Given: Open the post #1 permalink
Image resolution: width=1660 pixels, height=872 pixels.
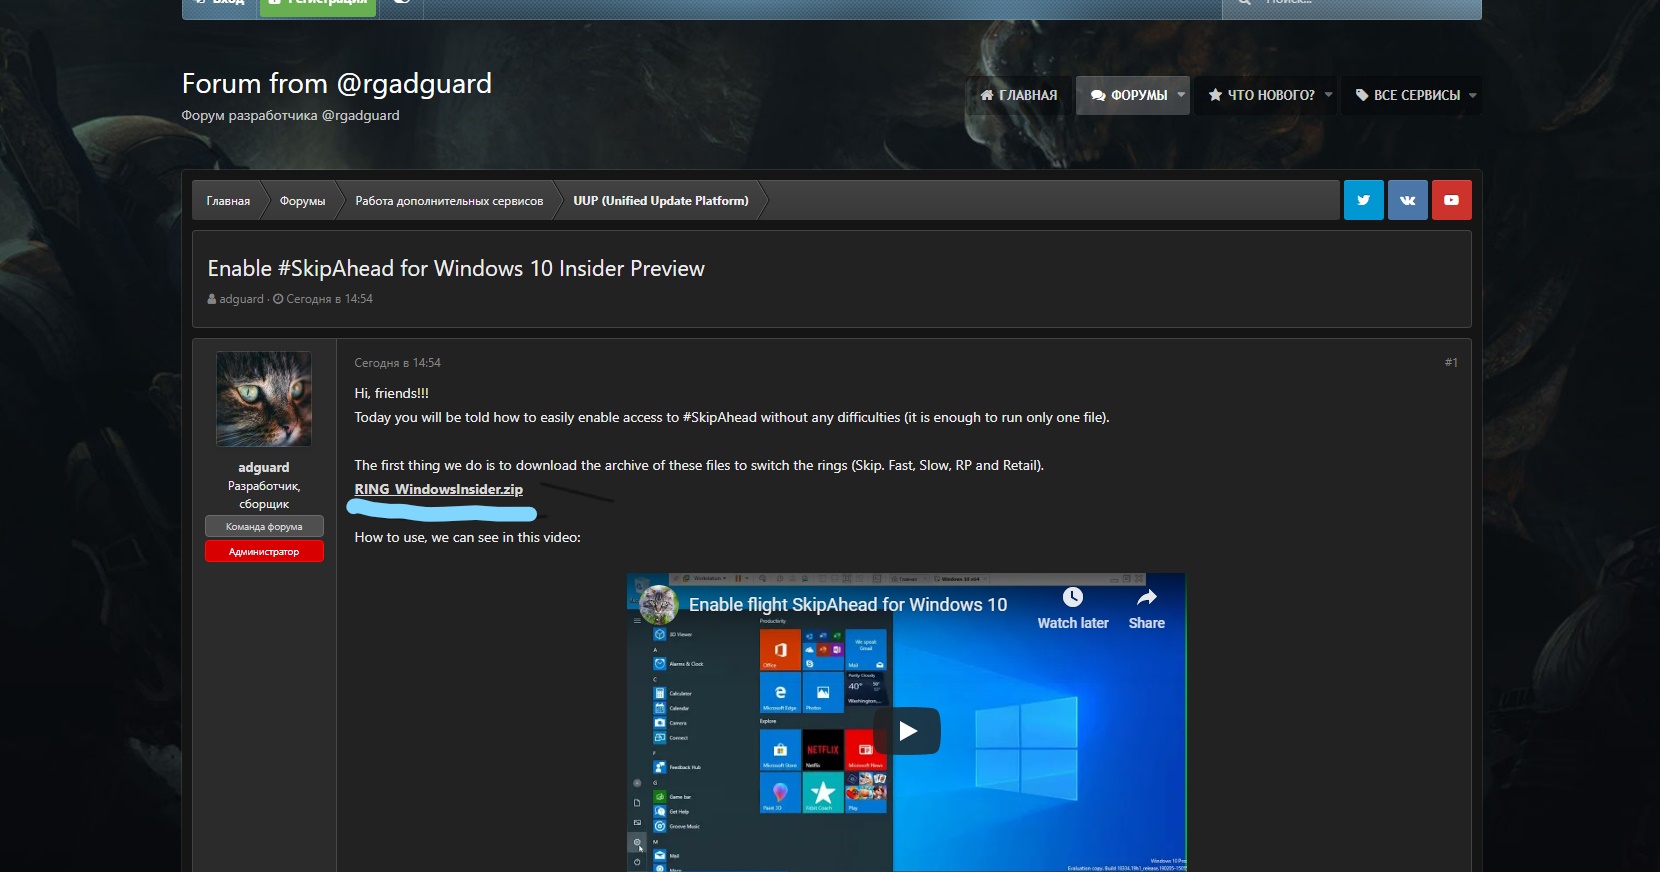Looking at the screenshot, I should (x=1451, y=363).
